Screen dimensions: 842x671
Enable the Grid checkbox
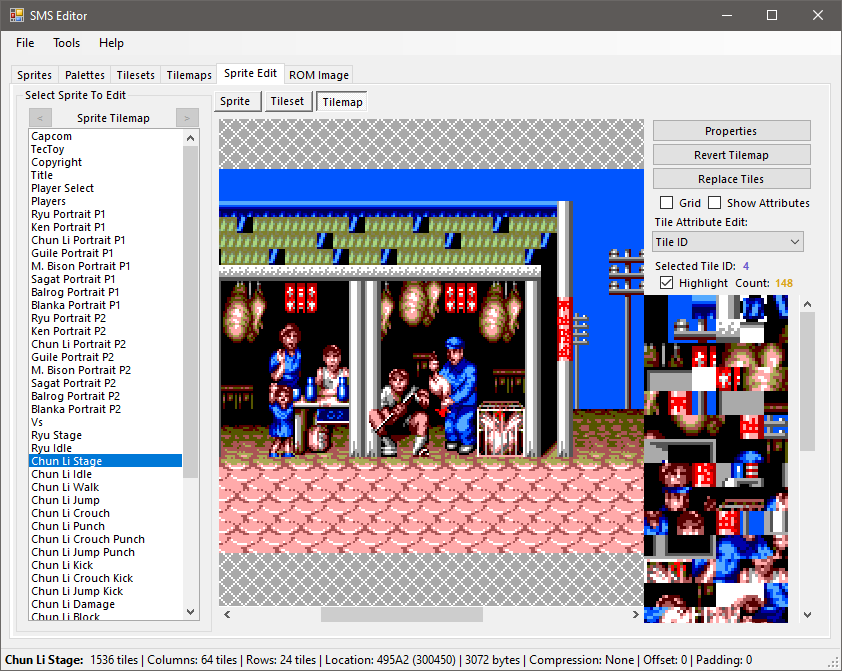click(x=666, y=203)
